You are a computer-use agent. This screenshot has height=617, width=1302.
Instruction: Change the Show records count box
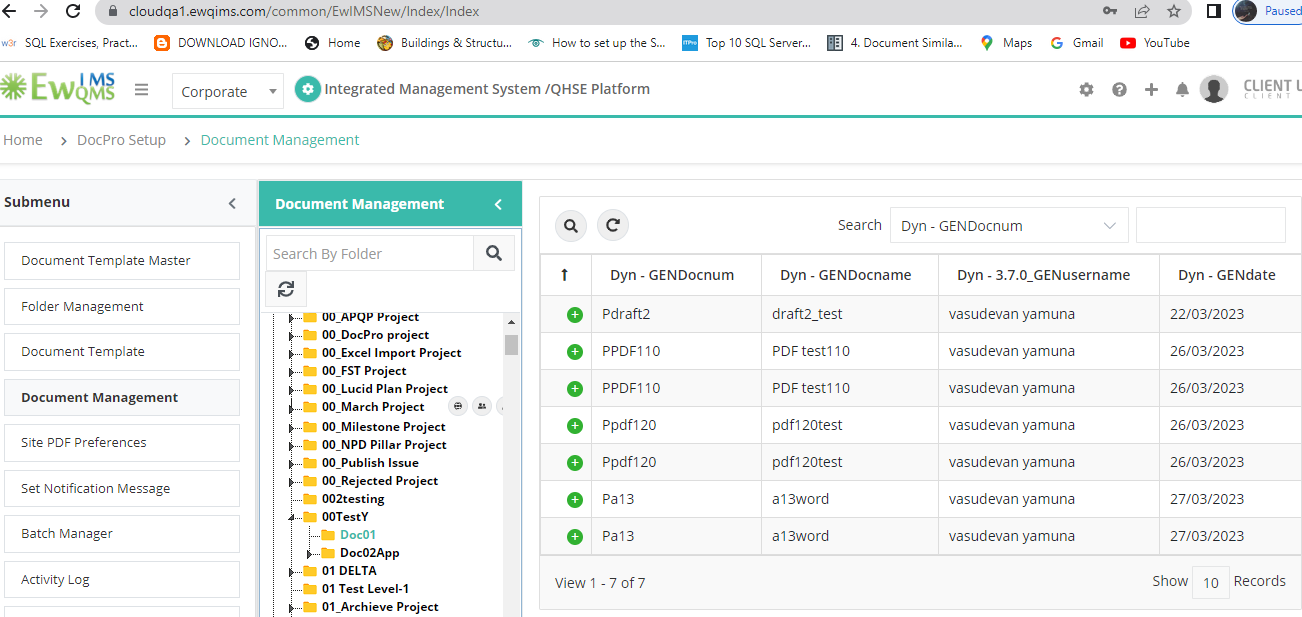pos(1210,582)
